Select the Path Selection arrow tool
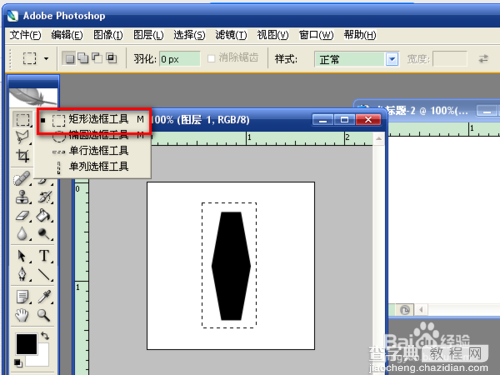 click(x=22, y=256)
